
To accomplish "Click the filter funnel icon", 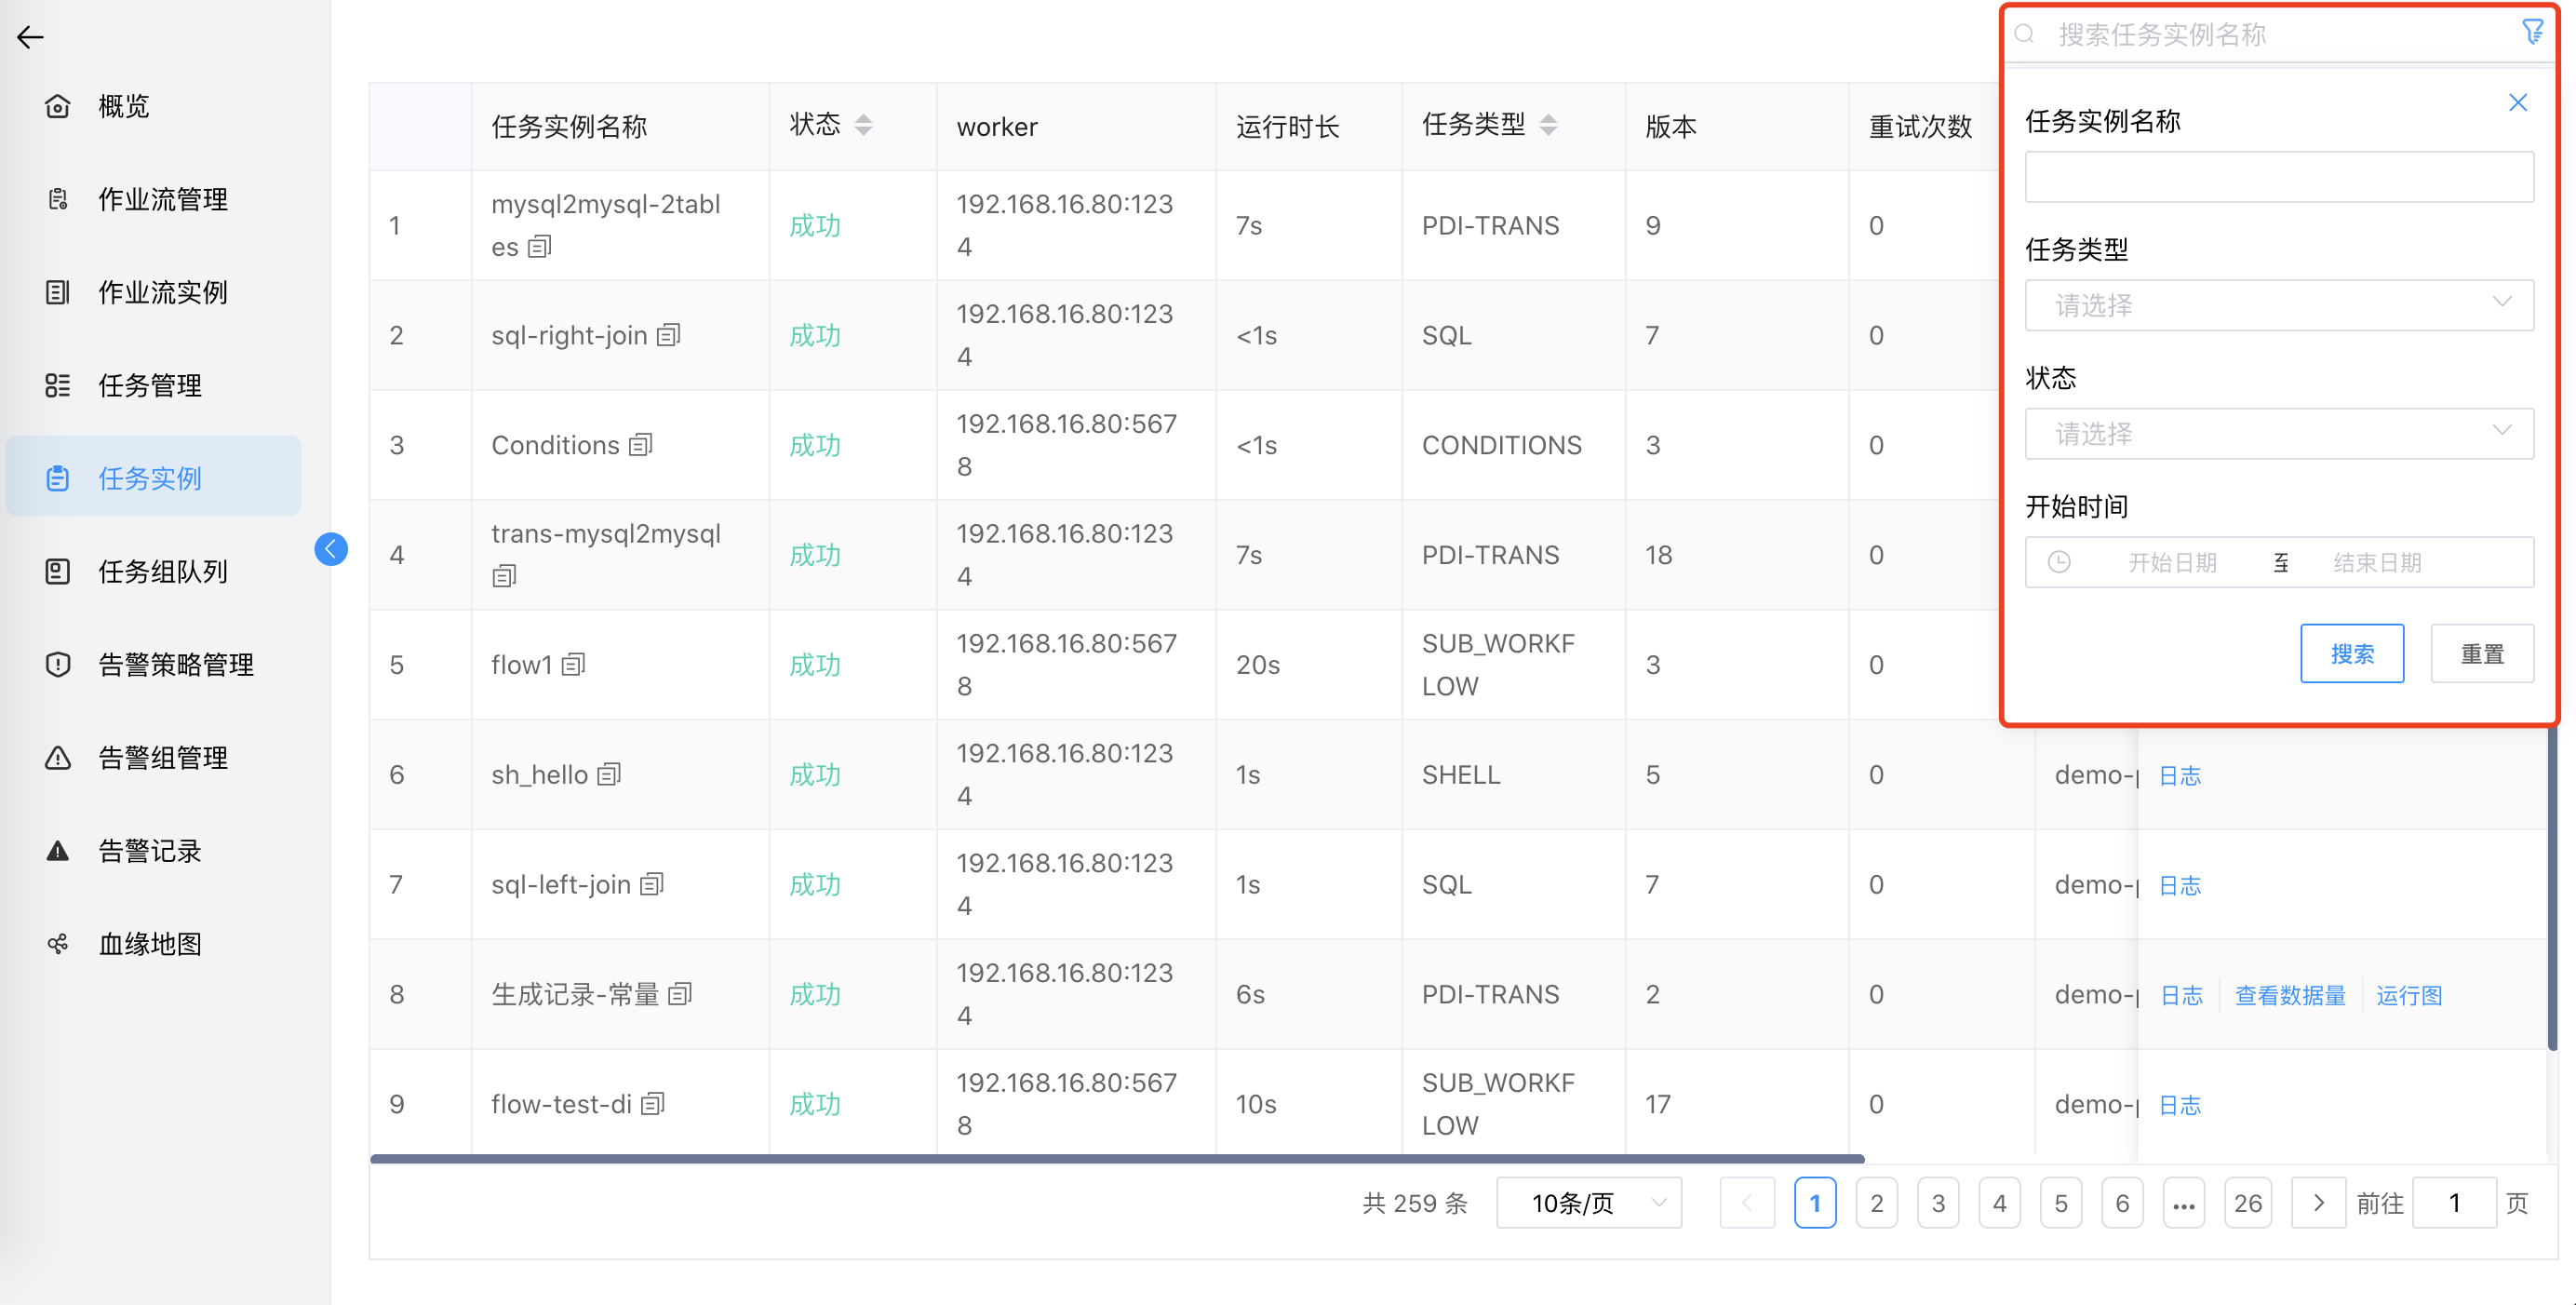I will click(x=2532, y=33).
